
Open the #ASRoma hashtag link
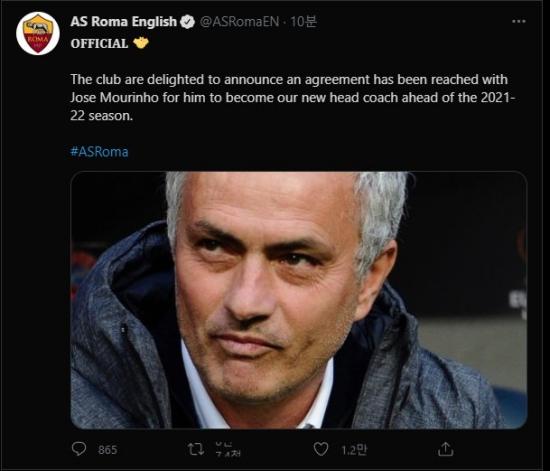99,152
